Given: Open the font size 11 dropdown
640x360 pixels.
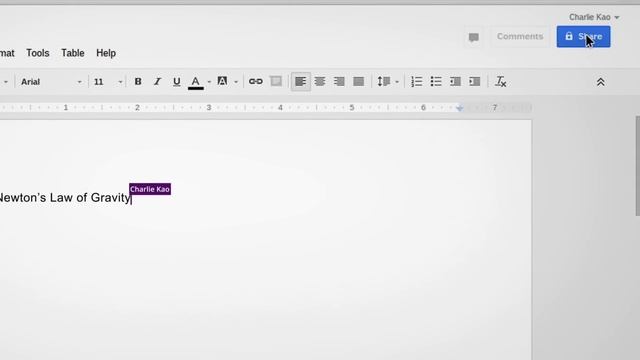Looking at the screenshot, I should click(108, 82).
